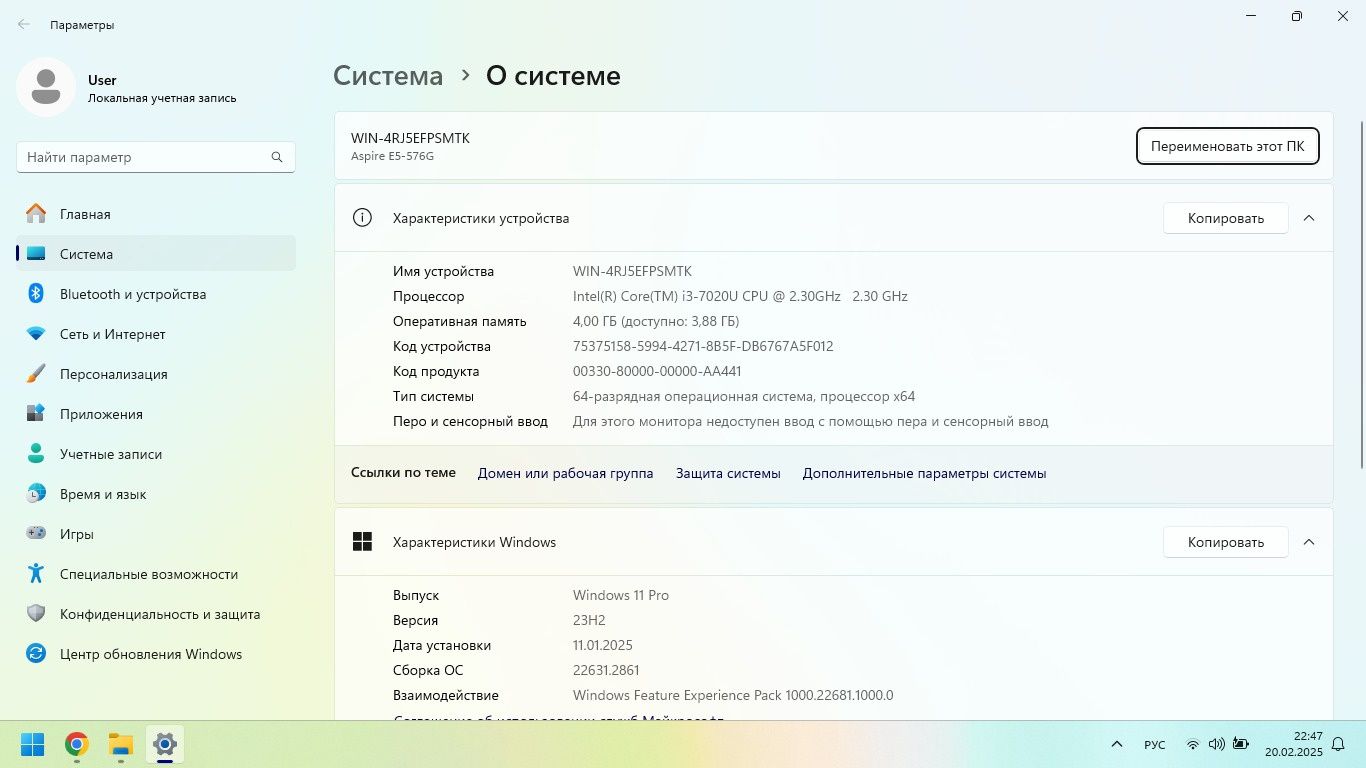The height and width of the screenshot is (768, 1366).
Task: Click the Приложения apps icon
Action: (36, 413)
